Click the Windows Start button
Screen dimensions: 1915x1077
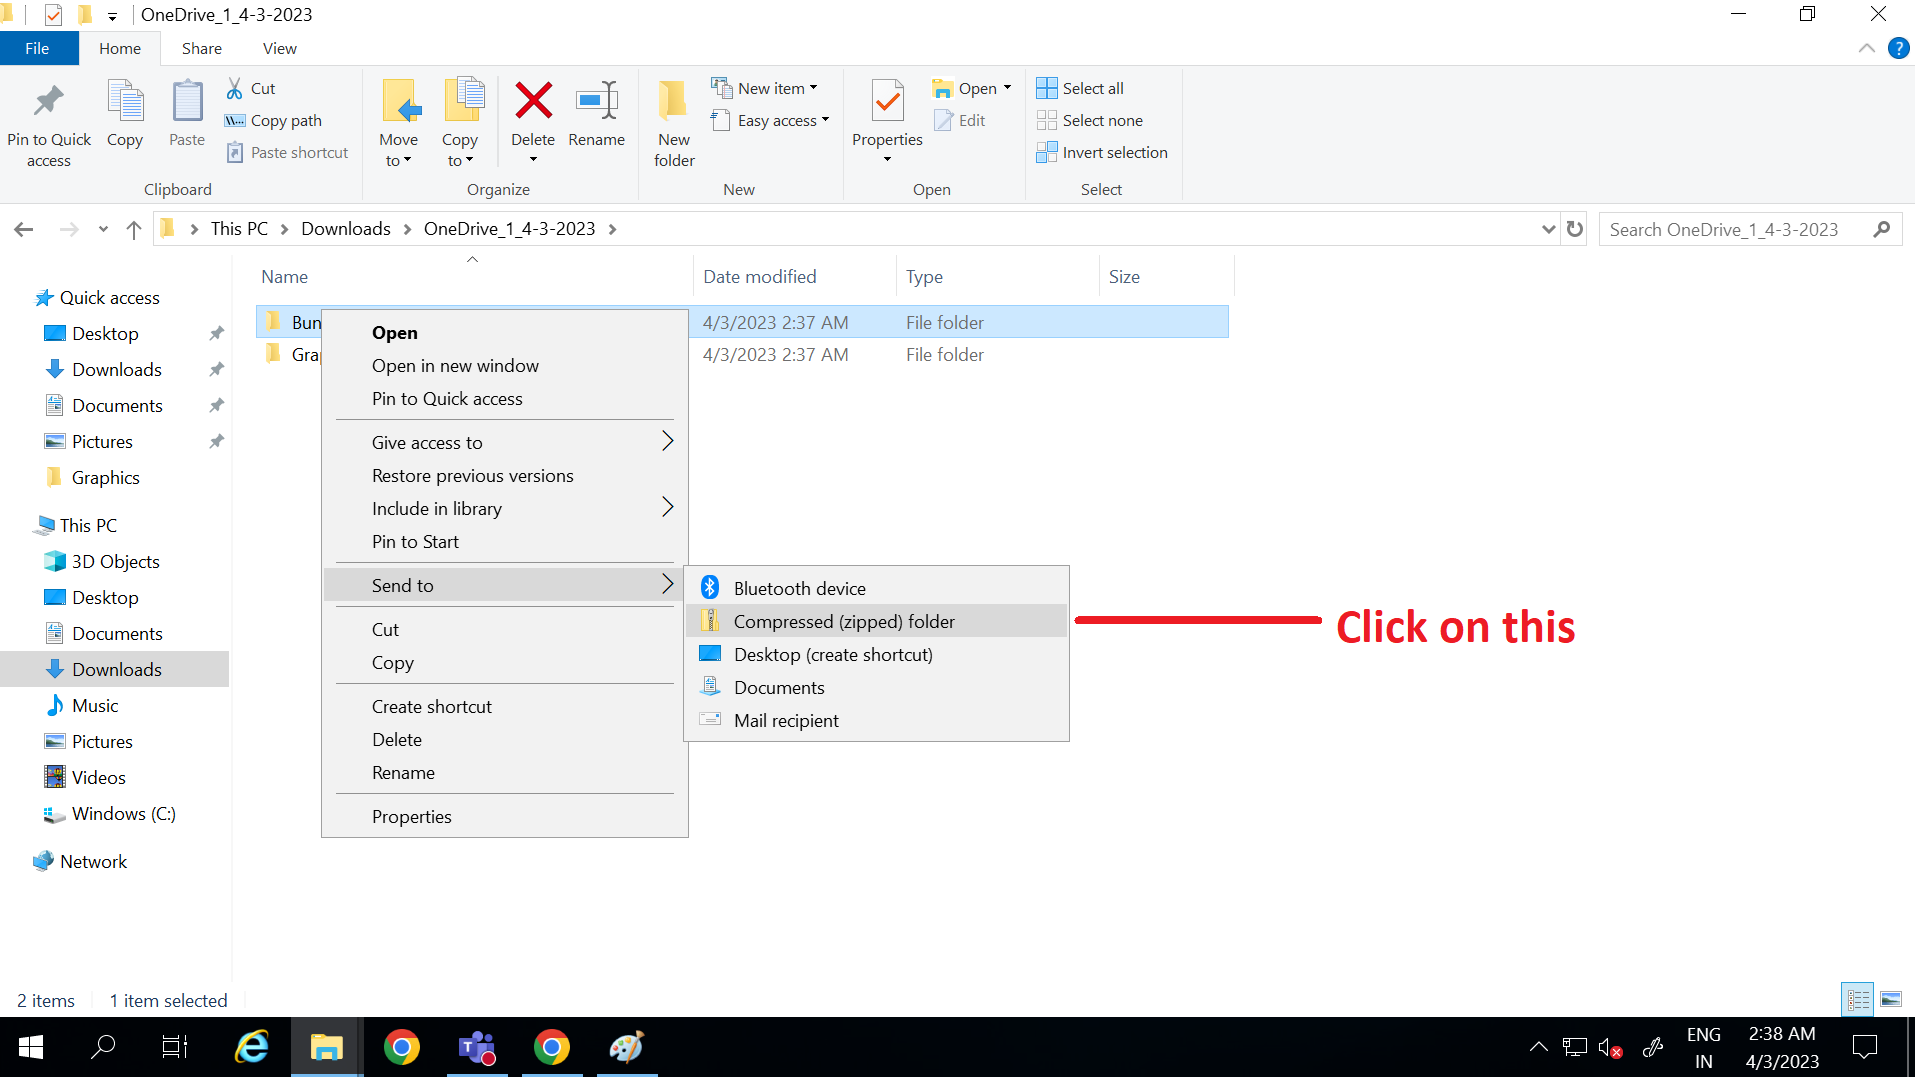tap(31, 1047)
